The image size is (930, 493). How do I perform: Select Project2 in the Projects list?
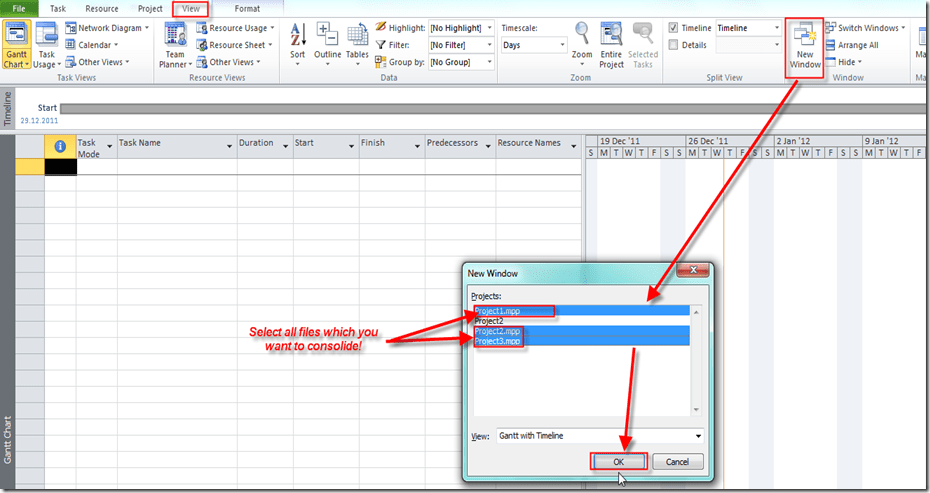coord(489,321)
